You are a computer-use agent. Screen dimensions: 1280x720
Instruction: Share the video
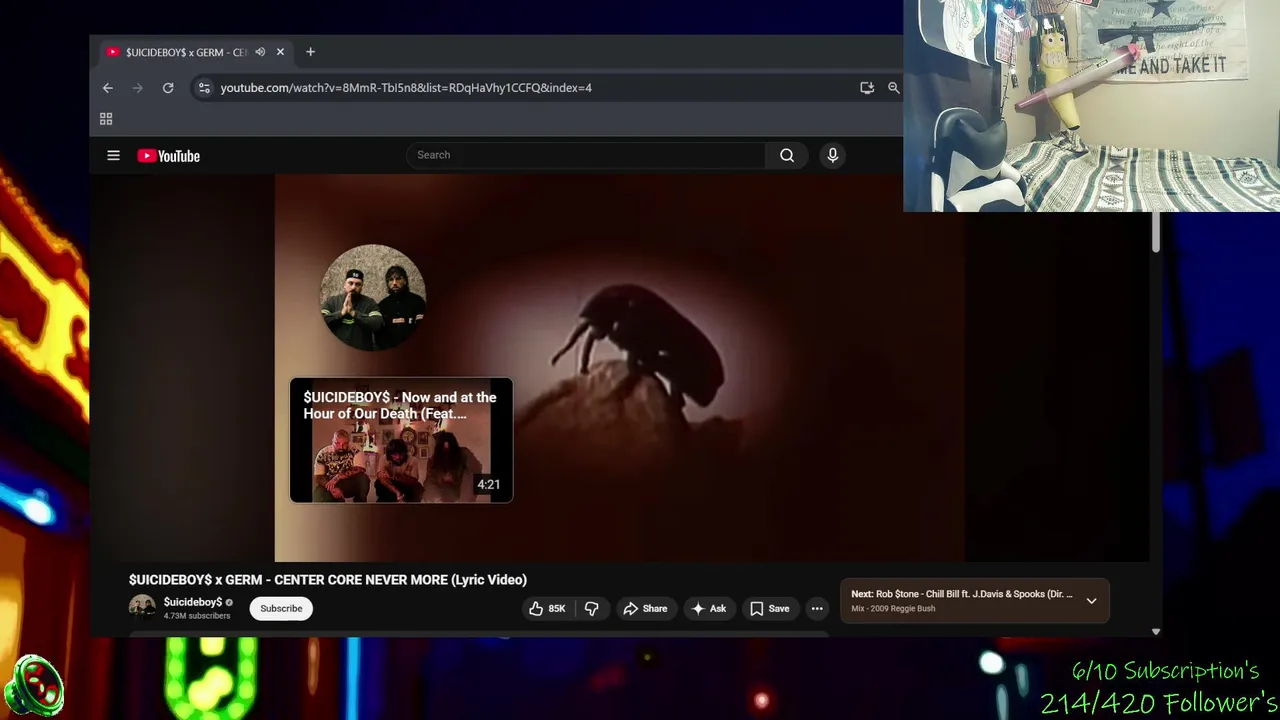(x=645, y=608)
